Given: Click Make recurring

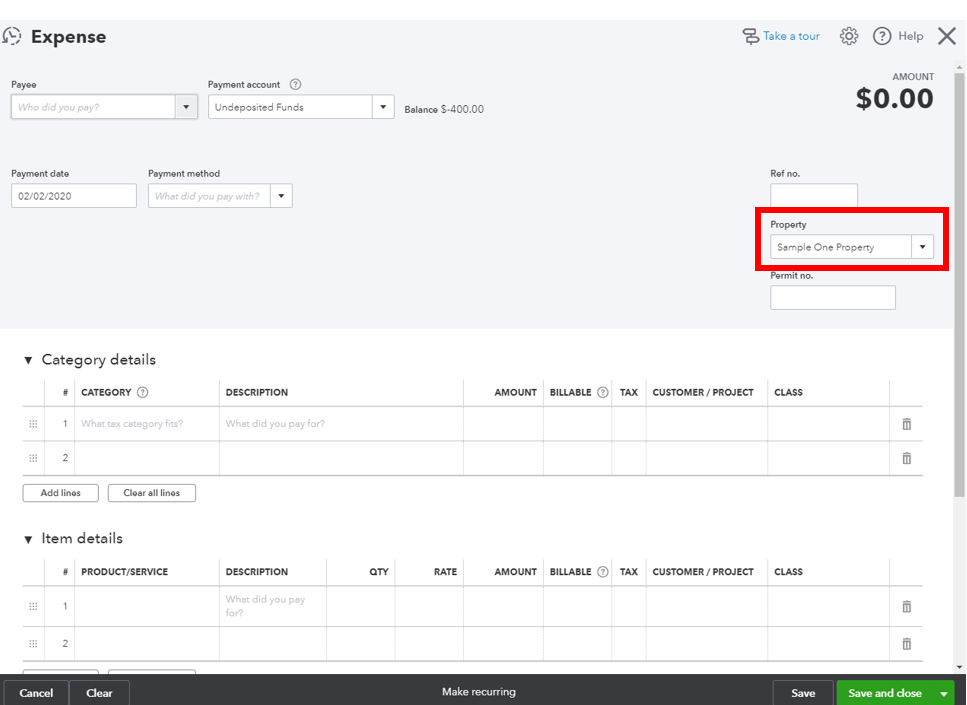Looking at the screenshot, I should point(479,692).
